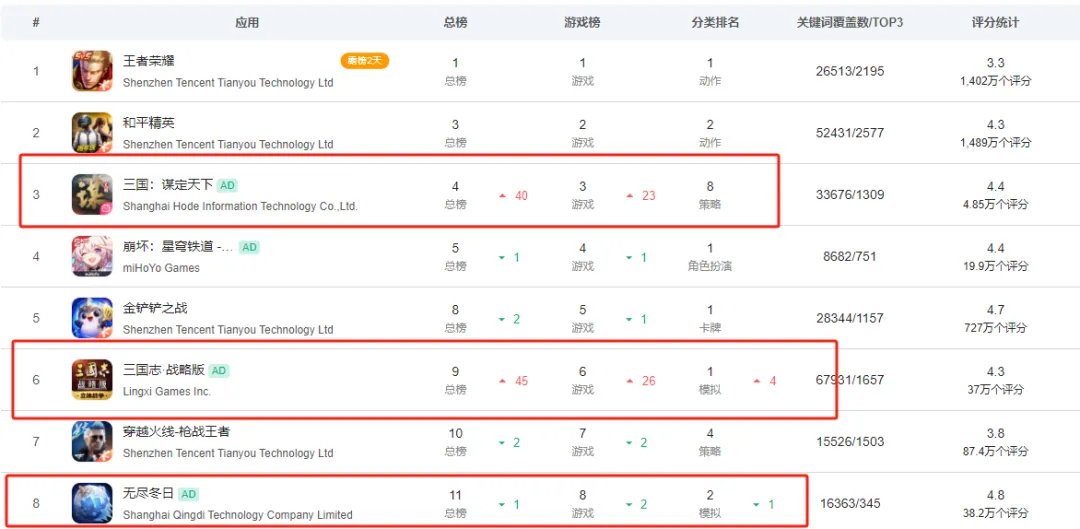Click the 关键词覆盖数/TOP3 column header
This screenshot has height=529, width=1080.
point(849,23)
